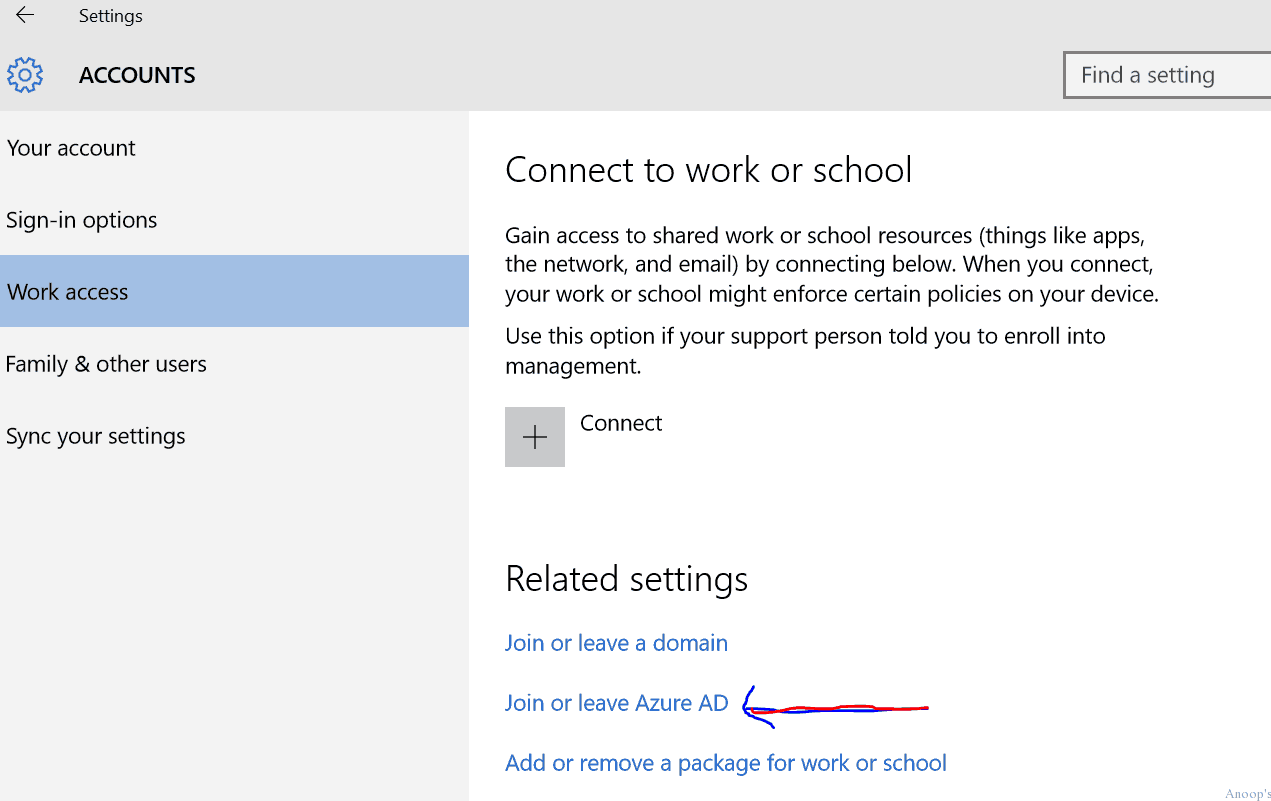Image resolution: width=1271 pixels, height=801 pixels.
Task: Click the plus Connect button
Action: (x=535, y=437)
